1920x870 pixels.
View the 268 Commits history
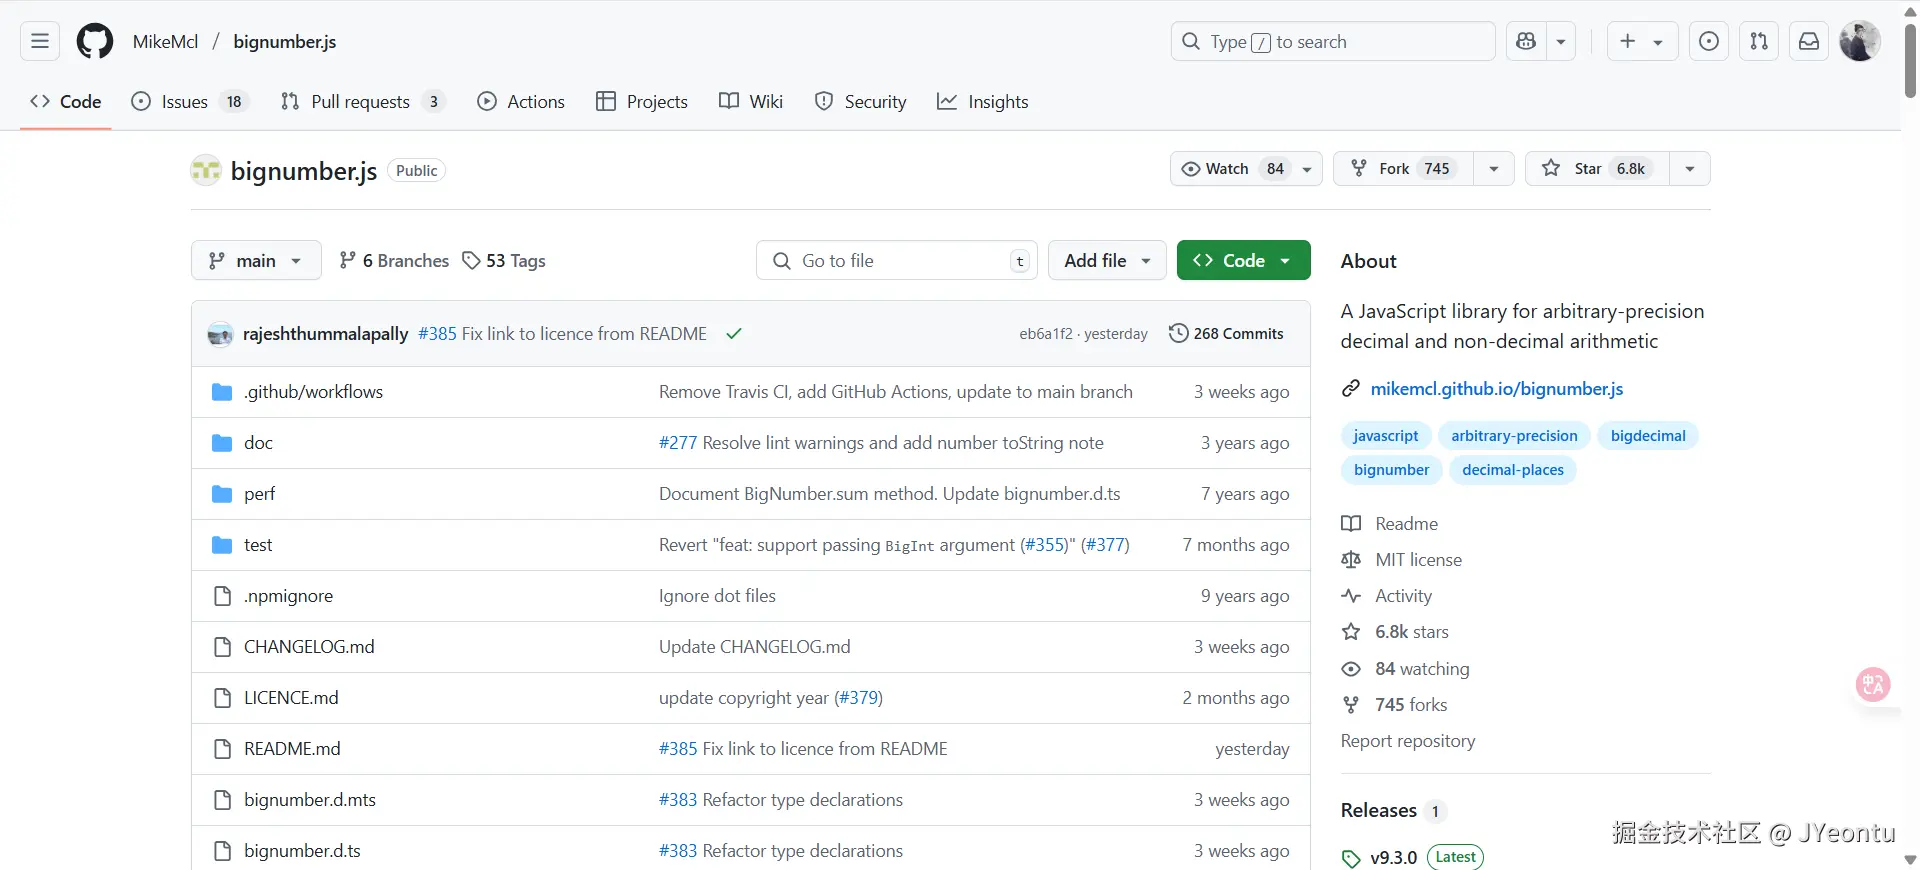click(x=1226, y=334)
